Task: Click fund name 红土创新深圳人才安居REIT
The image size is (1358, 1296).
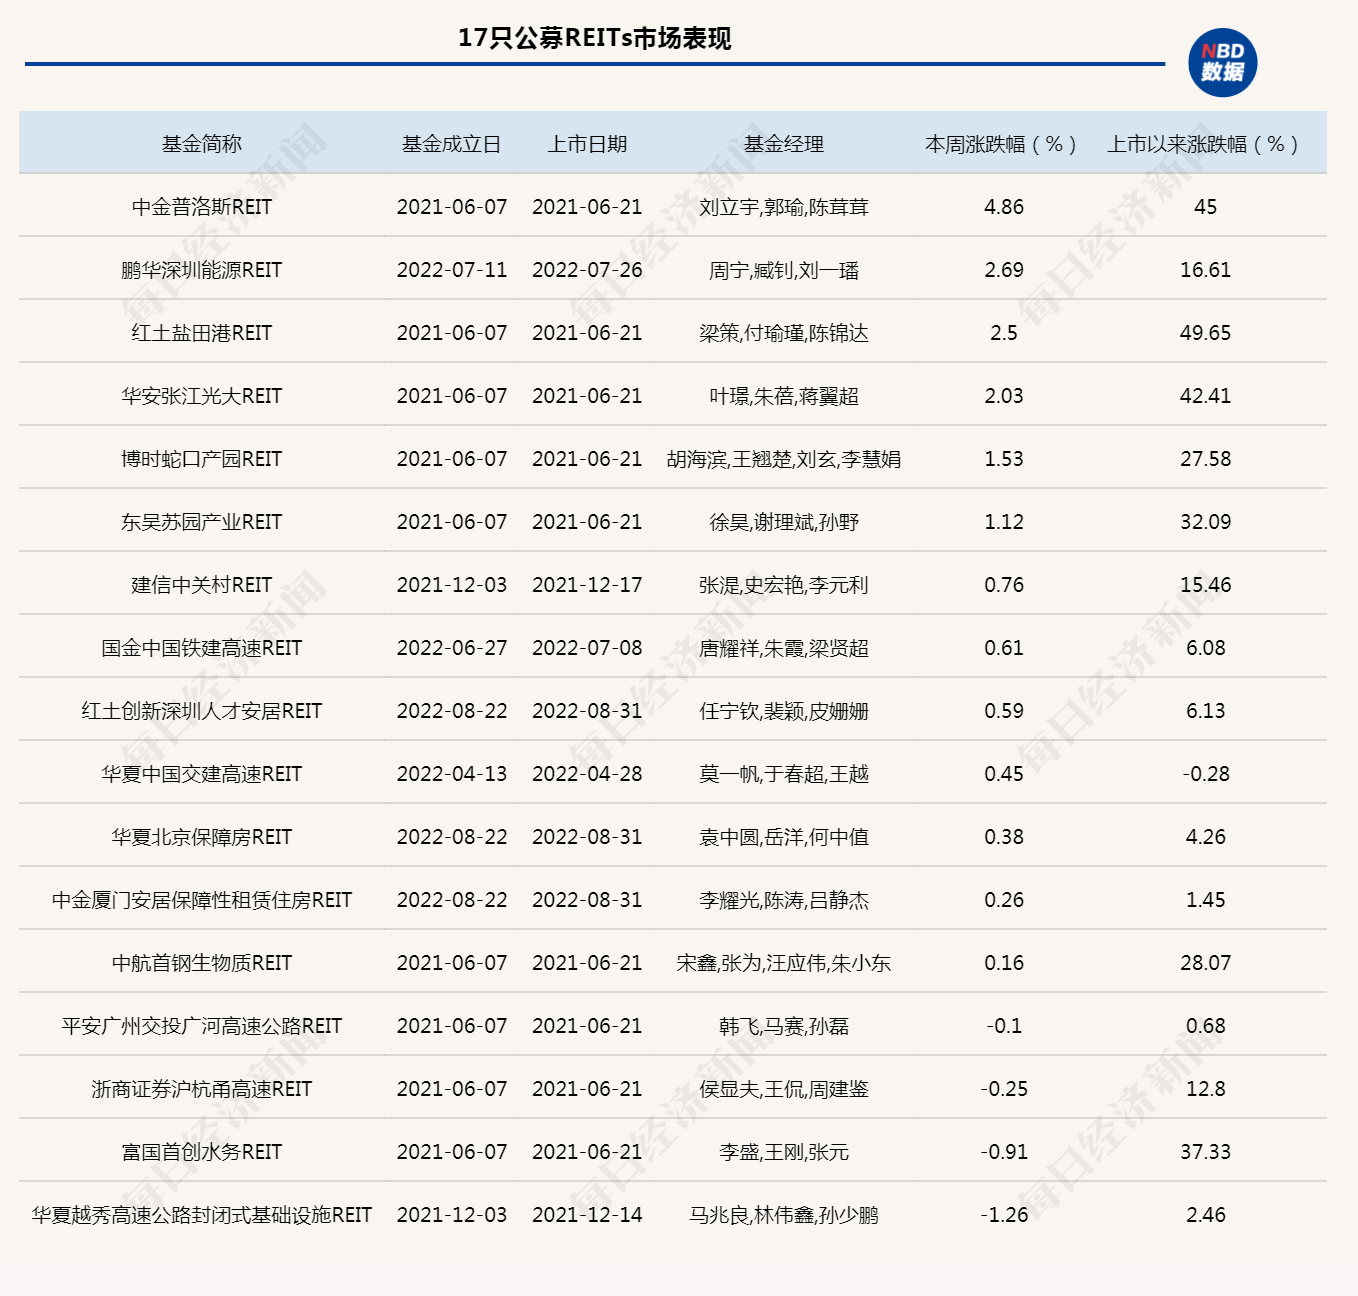Action: (x=202, y=711)
